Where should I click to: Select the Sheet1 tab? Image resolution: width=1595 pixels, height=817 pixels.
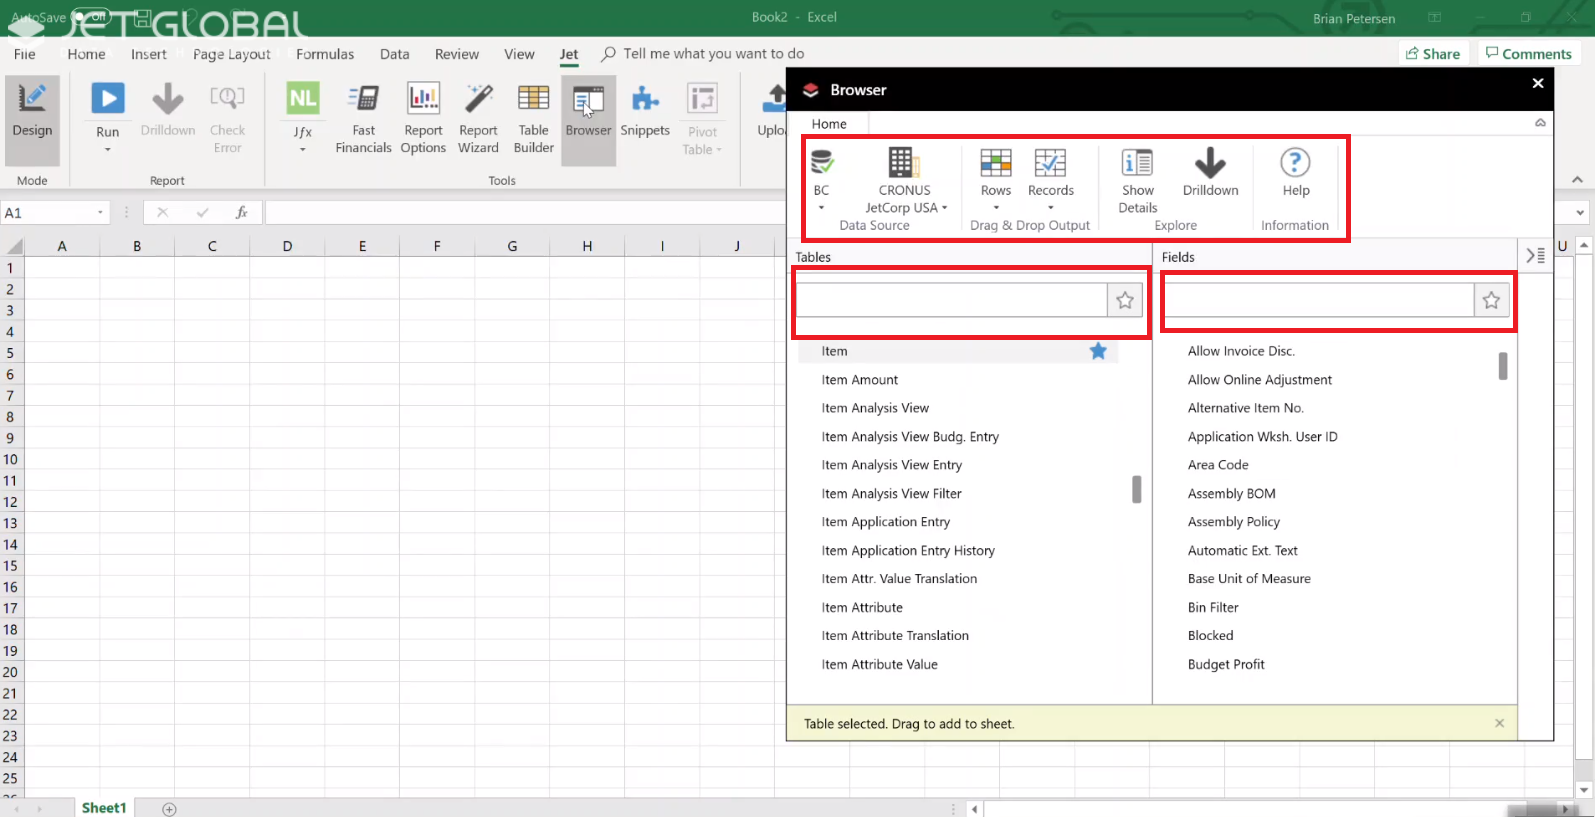click(104, 808)
